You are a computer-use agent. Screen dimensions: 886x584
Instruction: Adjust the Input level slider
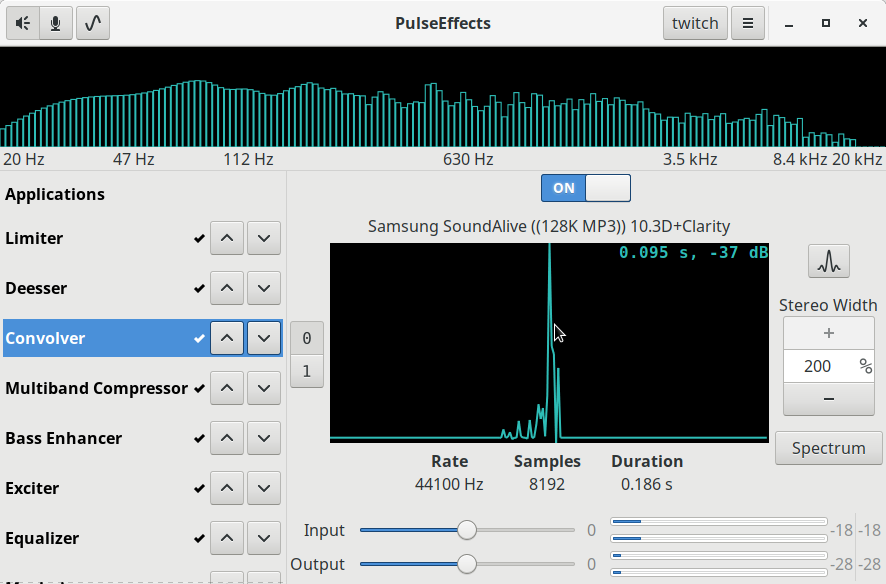click(466, 530)
